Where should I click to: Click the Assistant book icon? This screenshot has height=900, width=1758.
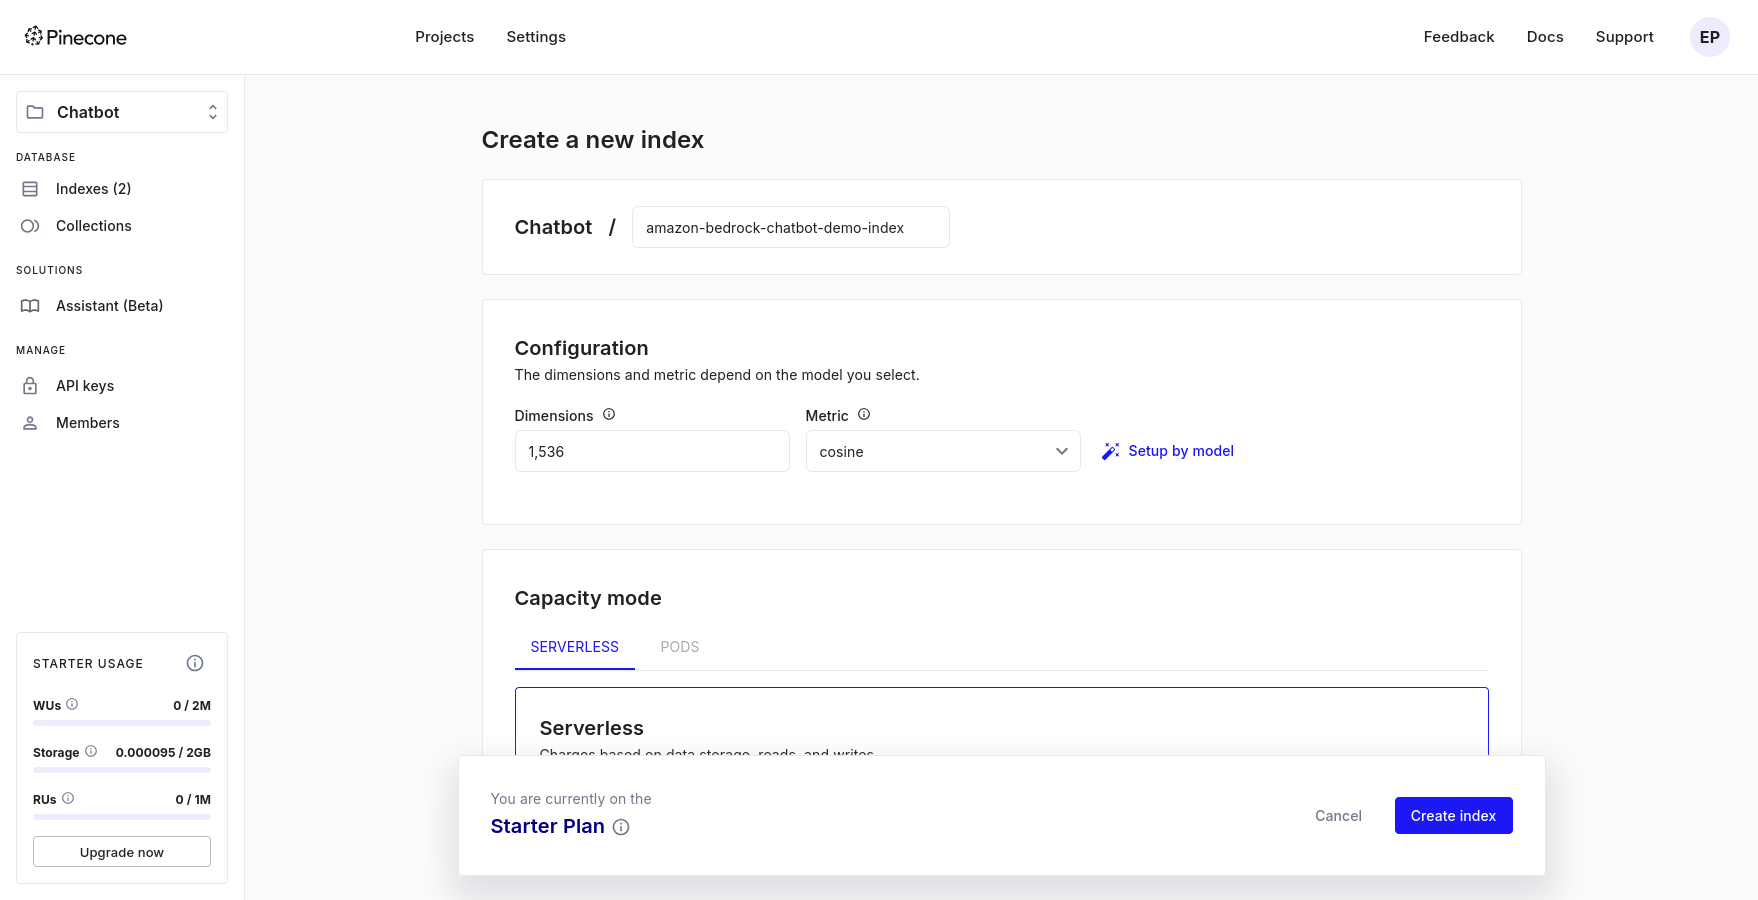click(30, 306)
